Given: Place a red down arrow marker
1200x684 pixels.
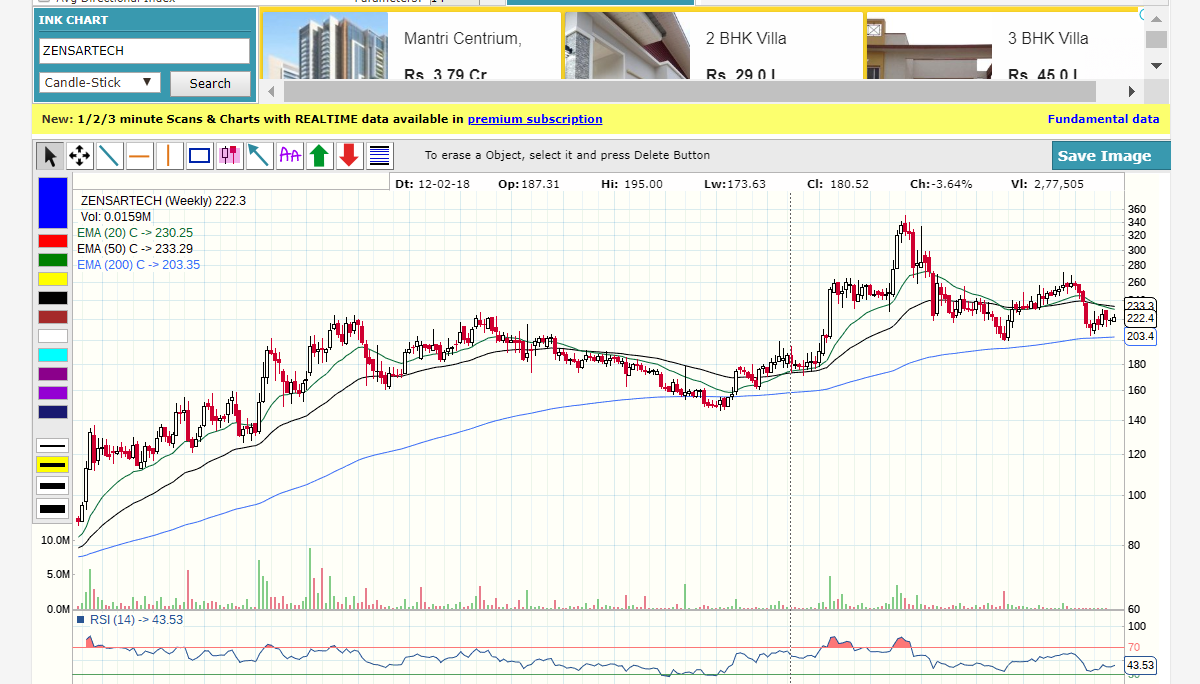Looking at the screenshot, I should coord(349,156).
